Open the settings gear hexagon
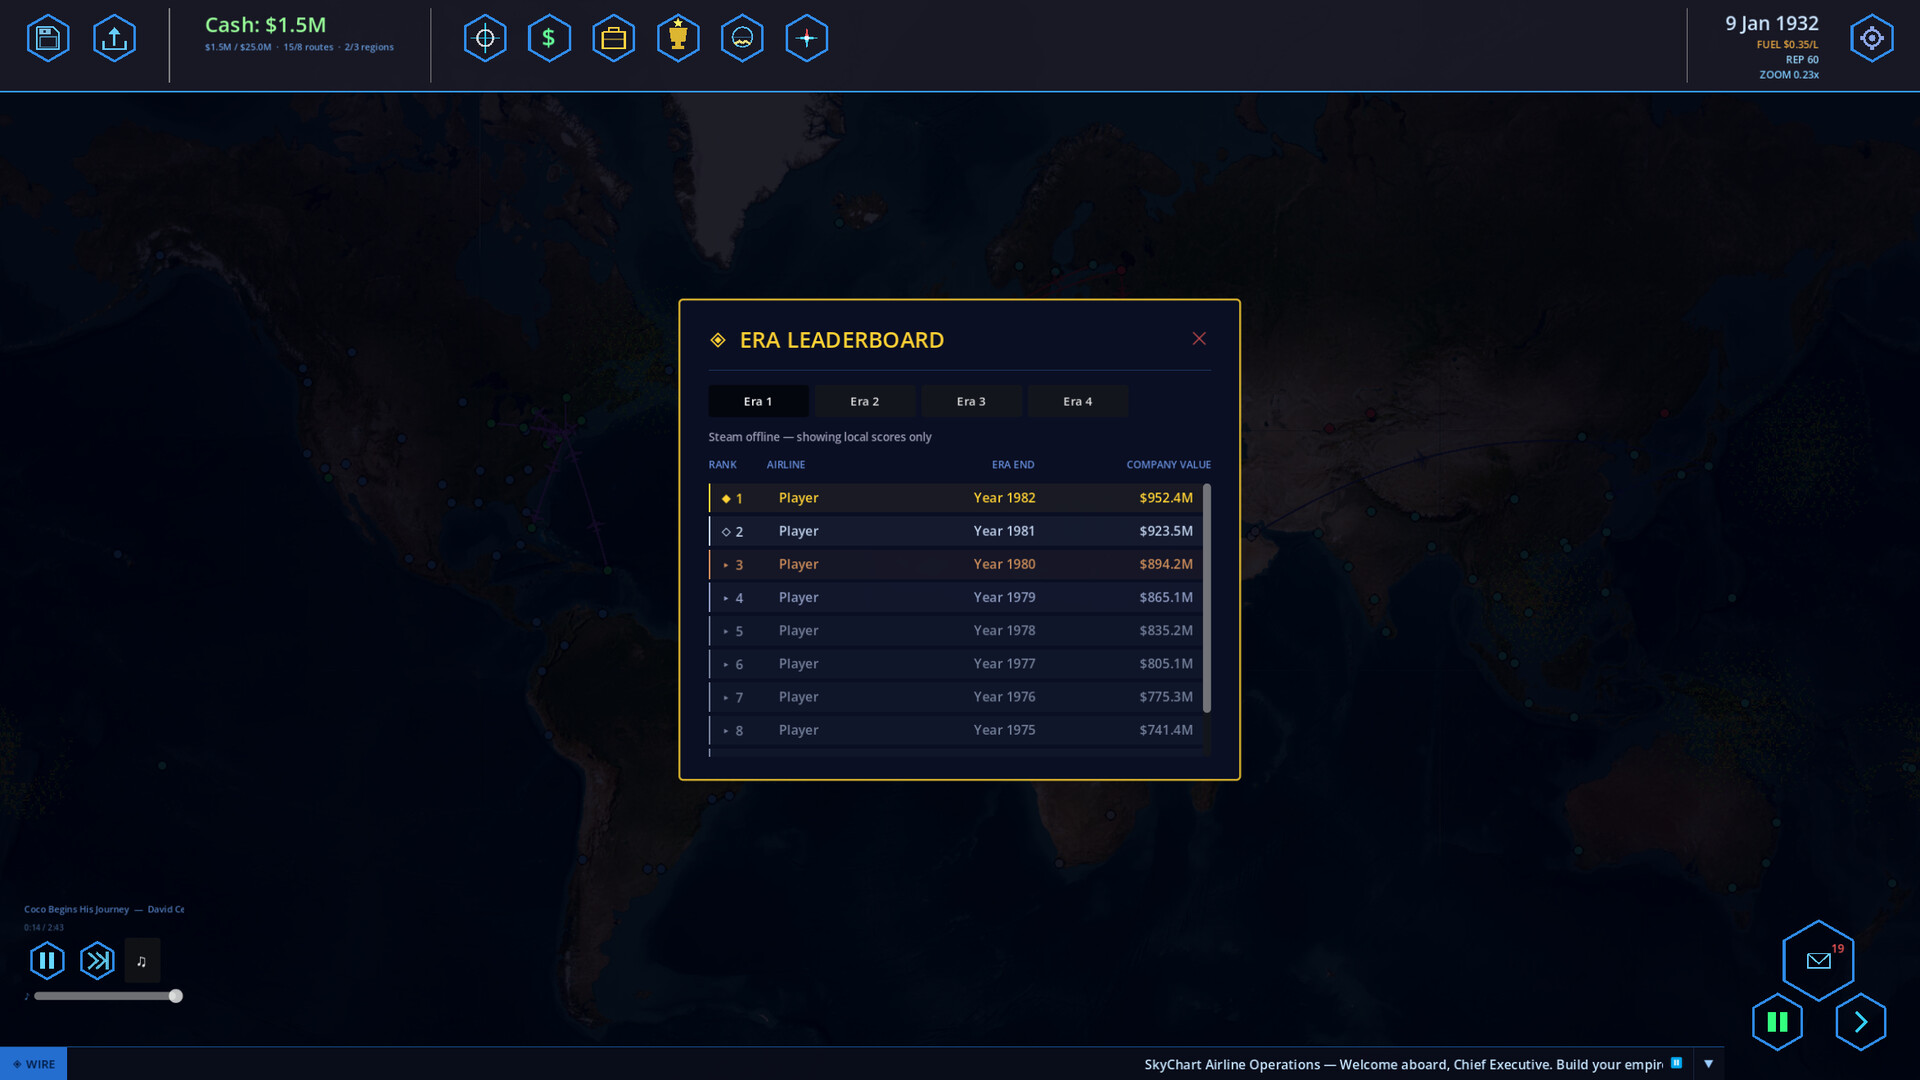Image resolution: width=1920 pixels, height=1080 pixels. [x=1871, y=38]
